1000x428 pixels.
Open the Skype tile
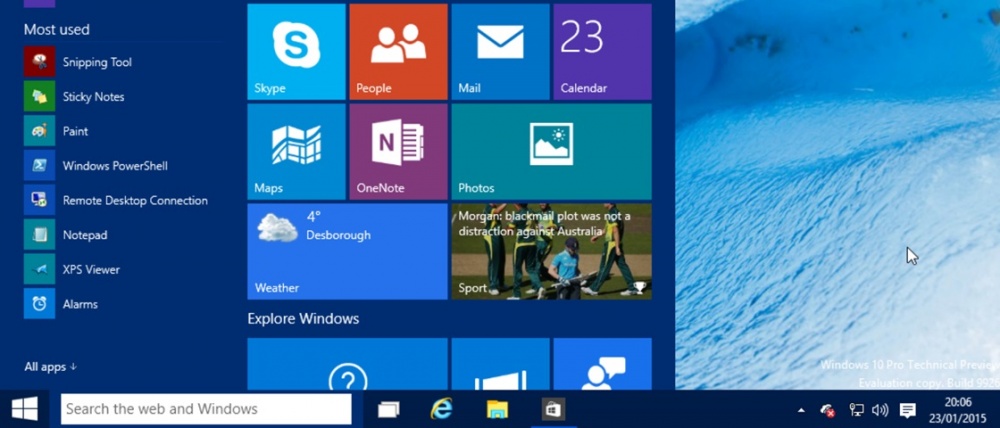tap(296, 52)
